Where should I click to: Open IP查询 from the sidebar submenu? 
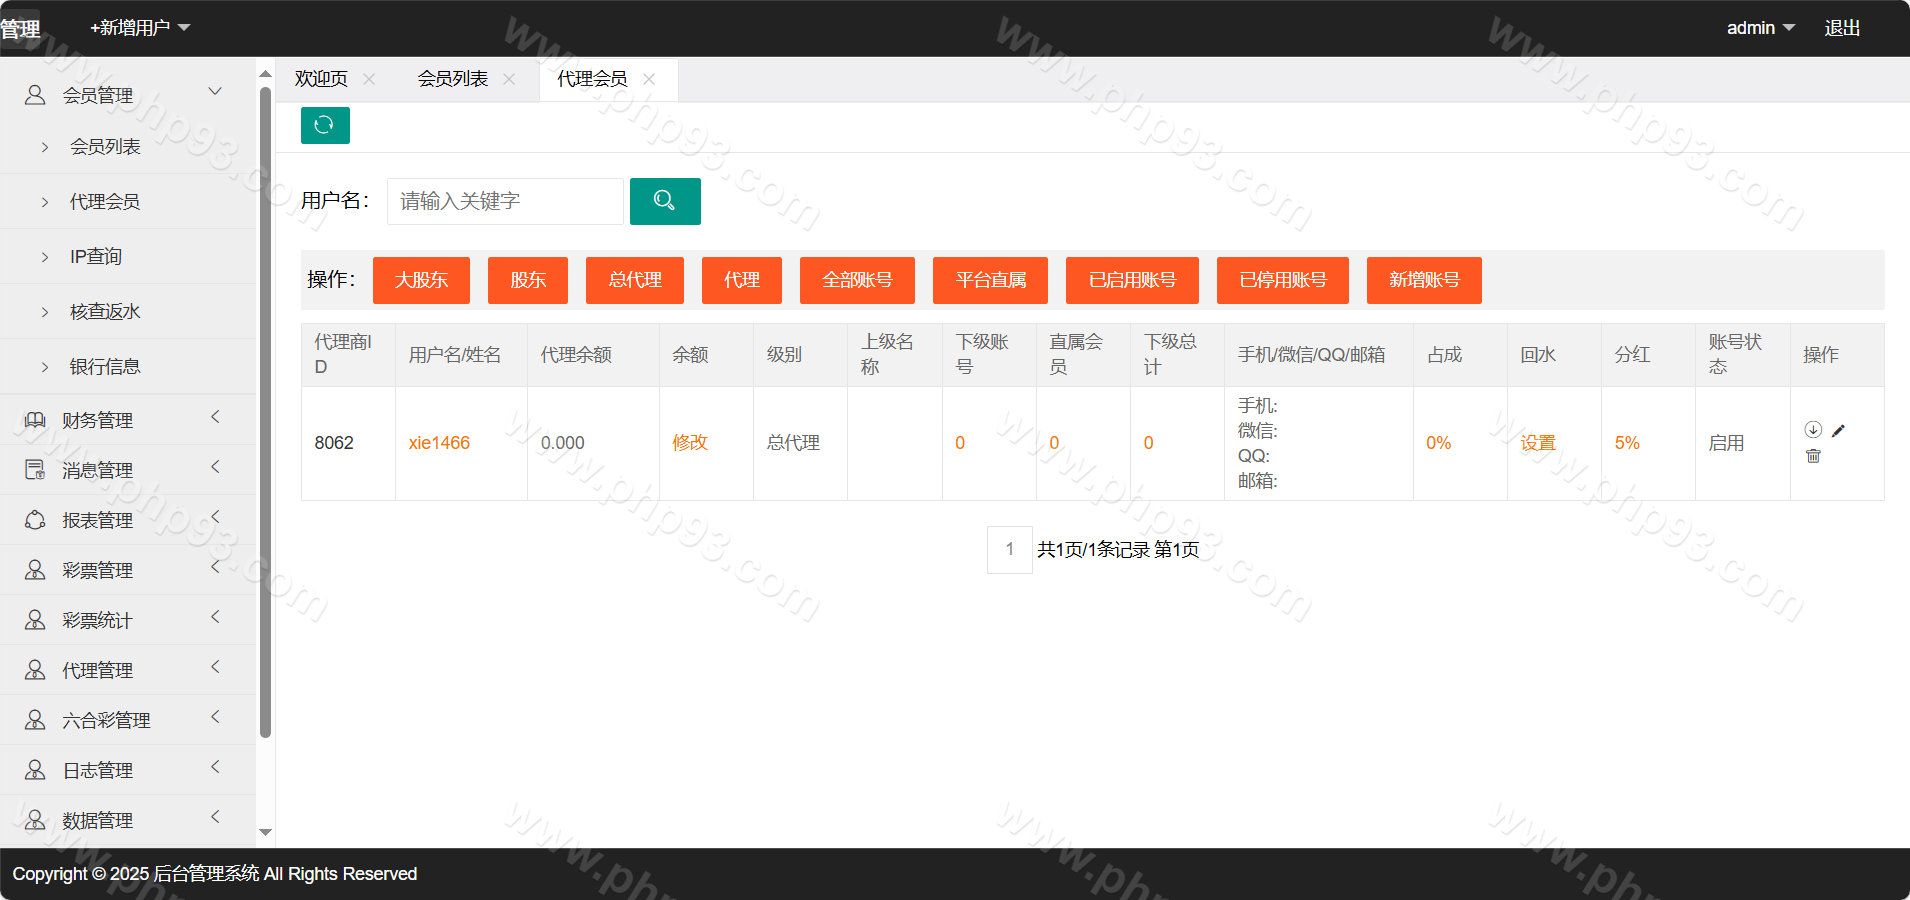tap(96, 257)
